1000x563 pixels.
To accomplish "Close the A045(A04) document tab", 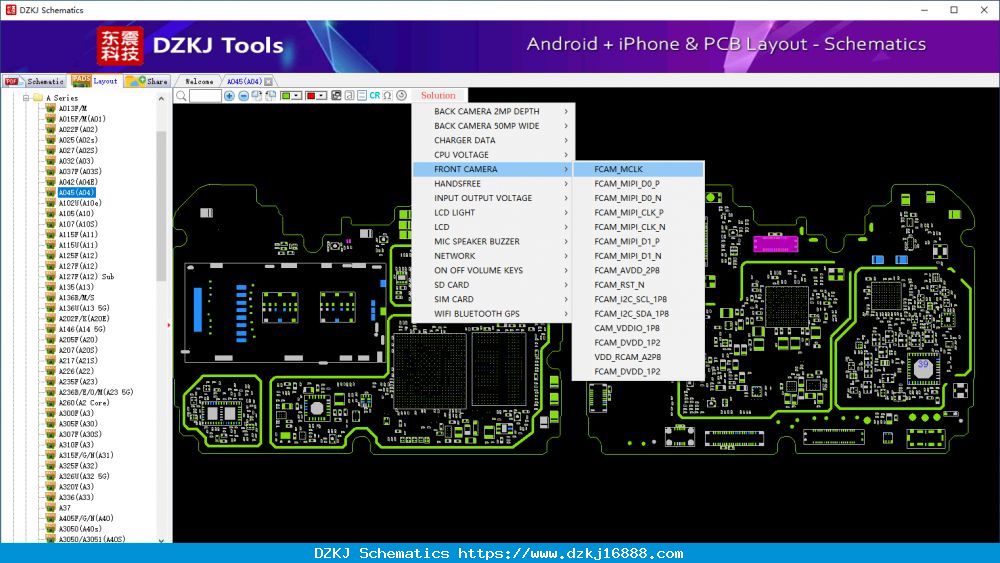I will pos(268,82).
